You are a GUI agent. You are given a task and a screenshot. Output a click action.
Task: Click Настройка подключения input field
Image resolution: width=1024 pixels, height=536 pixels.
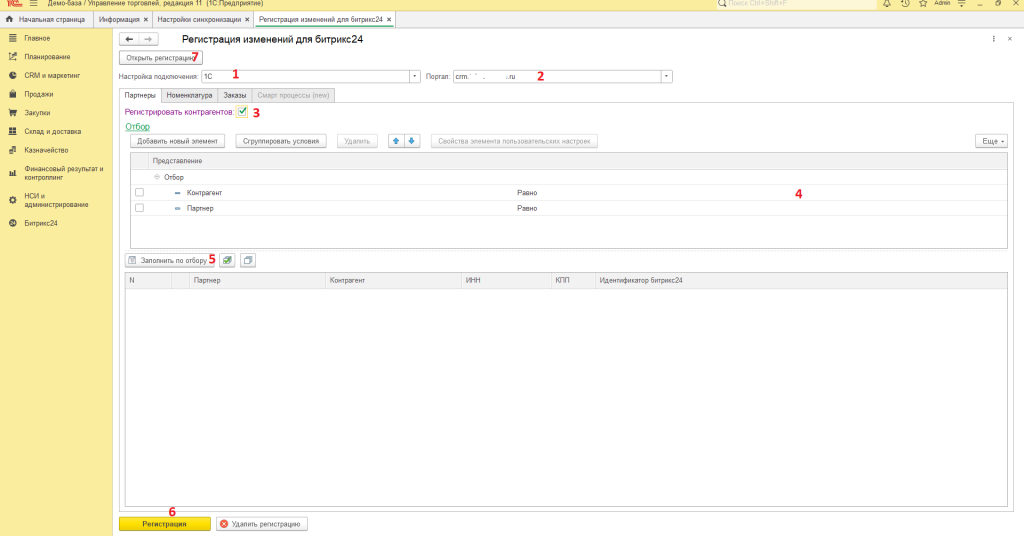pos(305,76)
